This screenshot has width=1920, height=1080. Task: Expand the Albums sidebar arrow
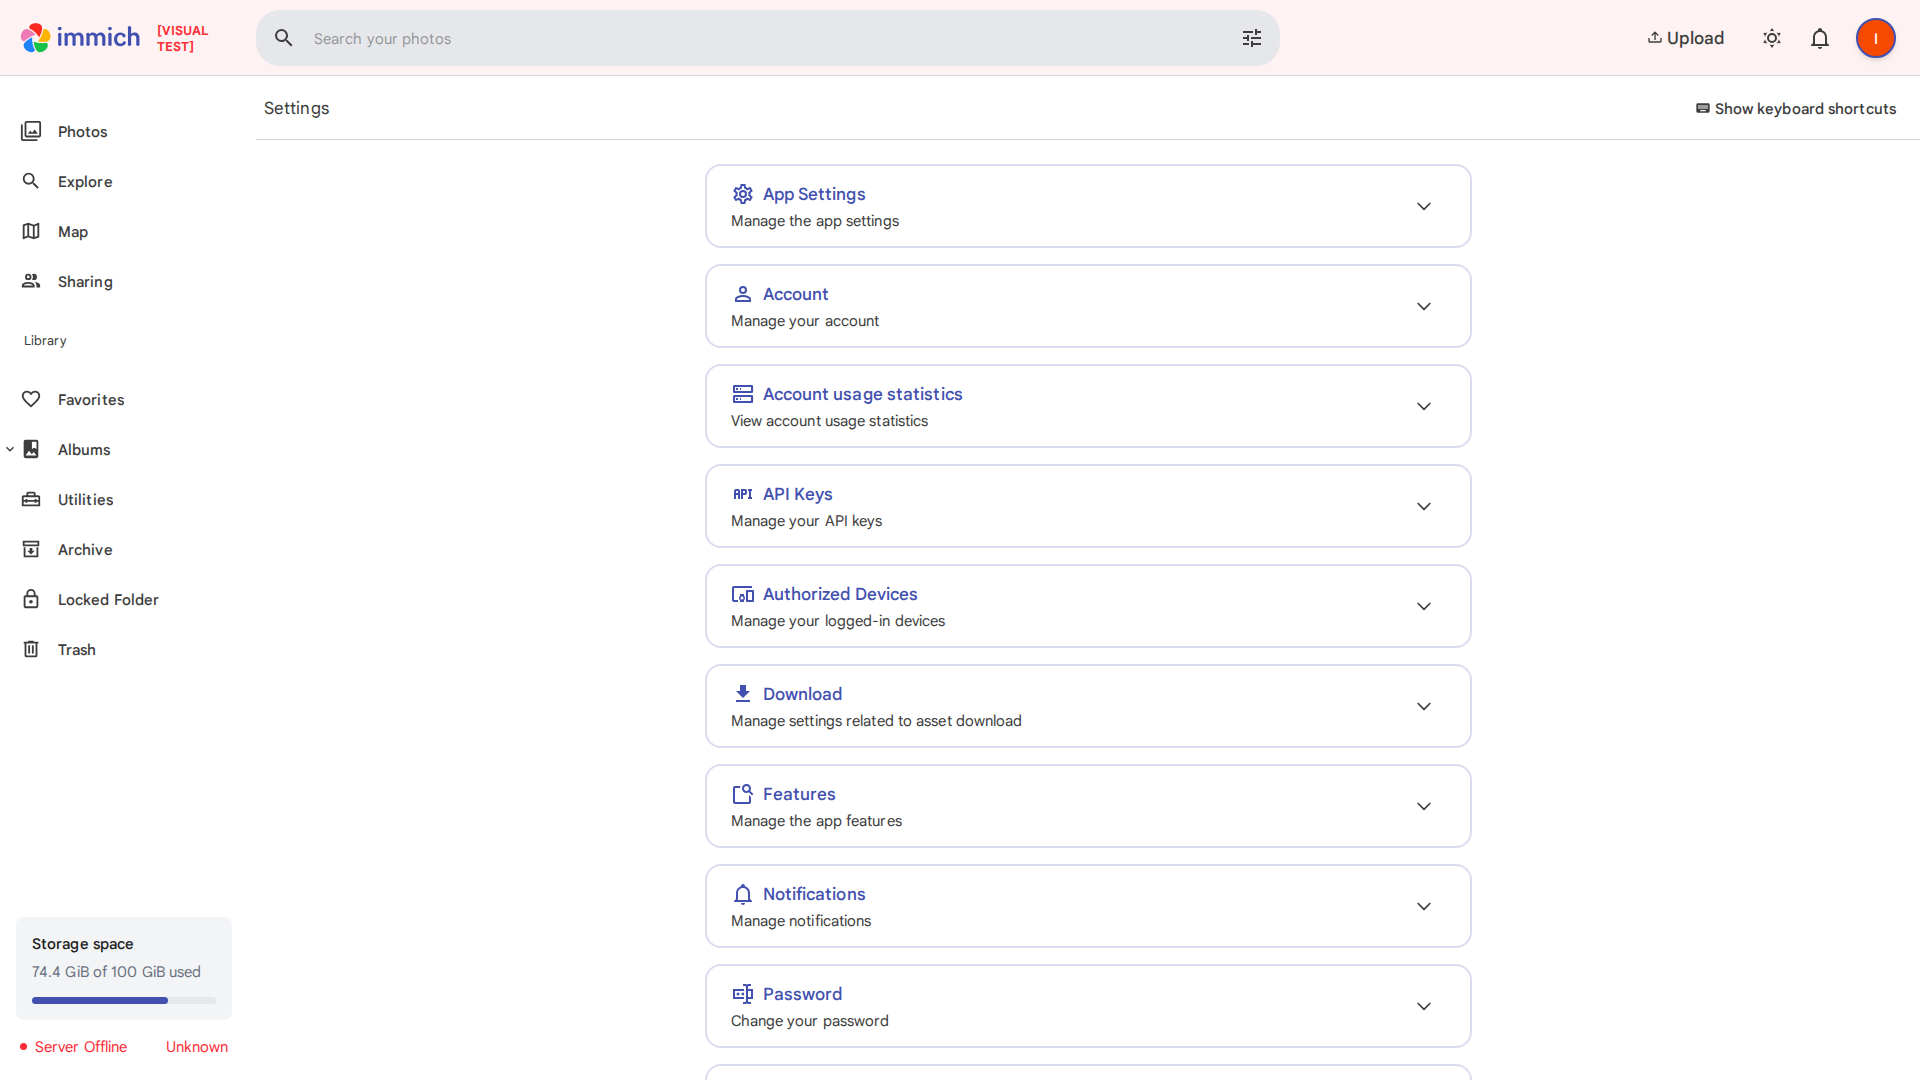[x=10, y=449]
